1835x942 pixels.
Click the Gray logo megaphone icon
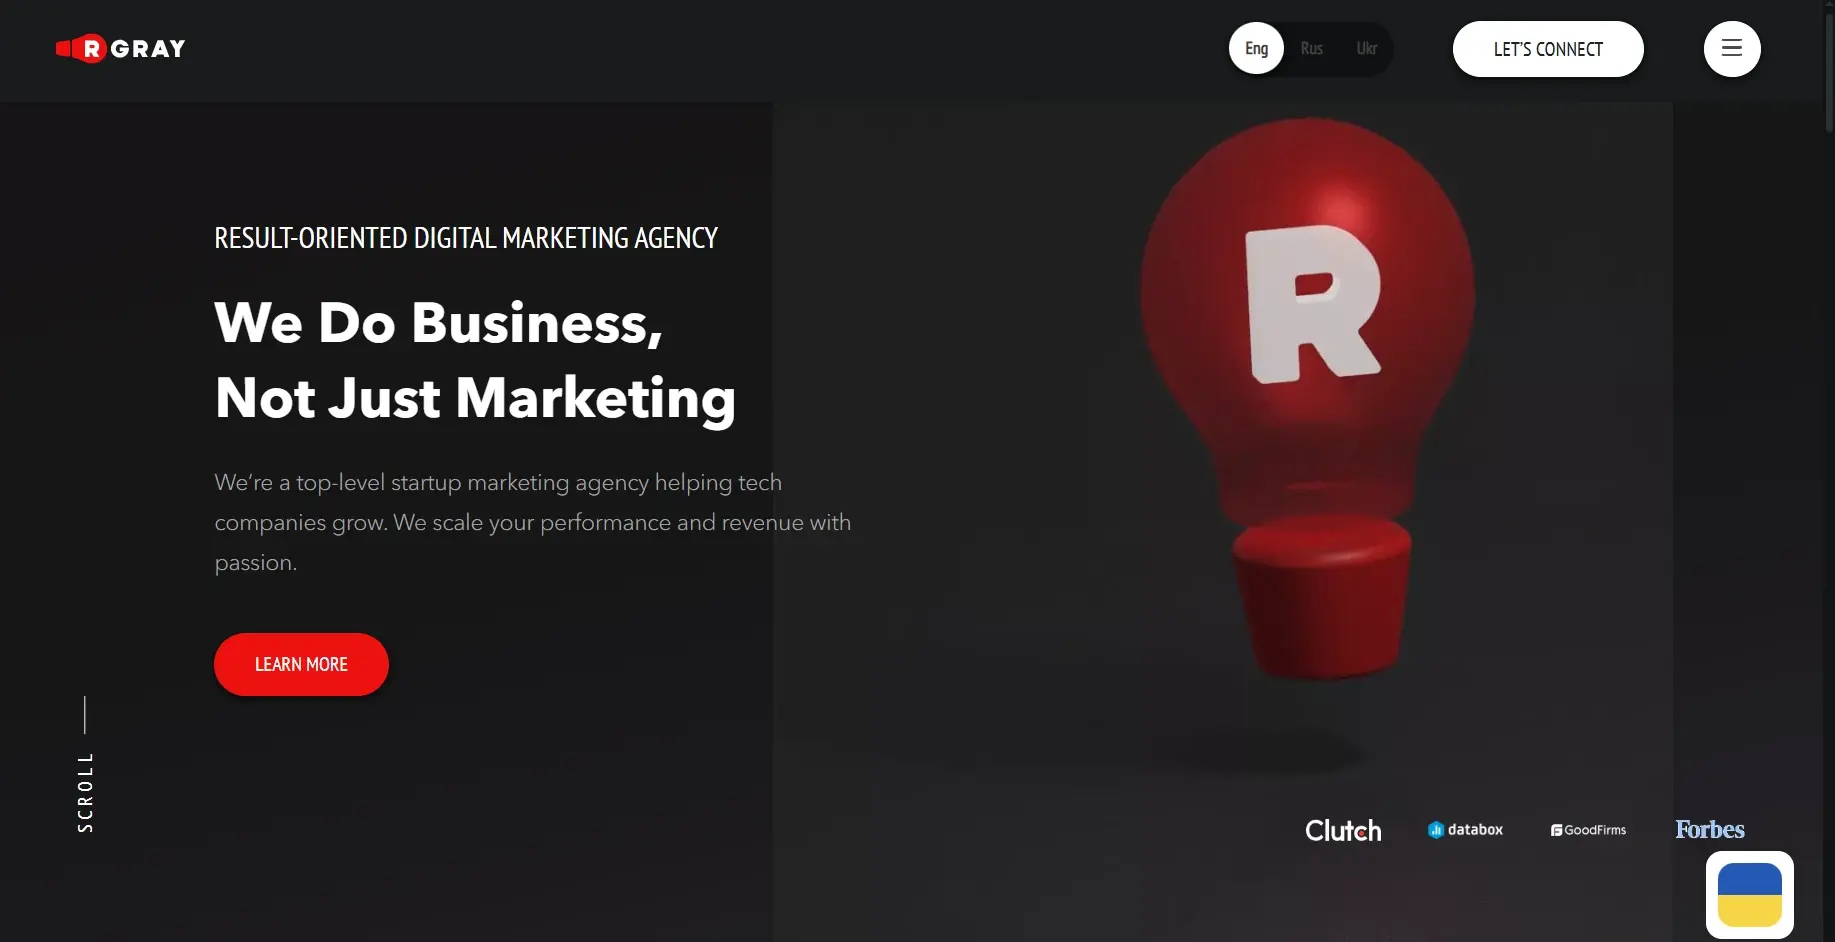(x=81, y=48)
